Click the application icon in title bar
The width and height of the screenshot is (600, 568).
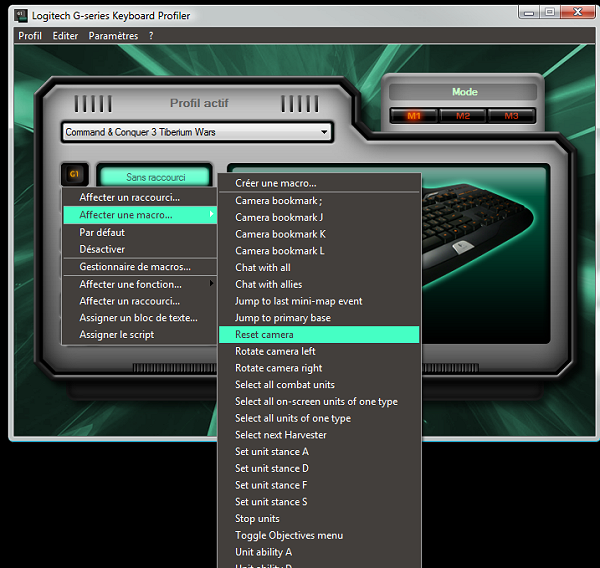(21, 15)
